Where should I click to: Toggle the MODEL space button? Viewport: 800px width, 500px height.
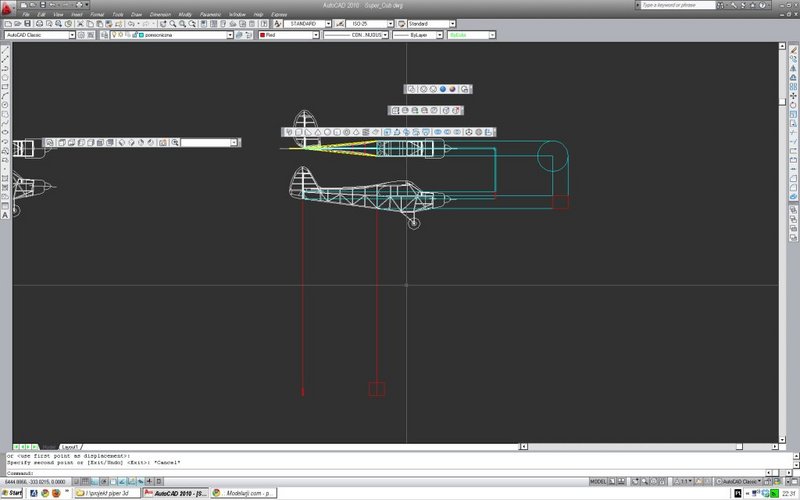[x=598, y=481]
